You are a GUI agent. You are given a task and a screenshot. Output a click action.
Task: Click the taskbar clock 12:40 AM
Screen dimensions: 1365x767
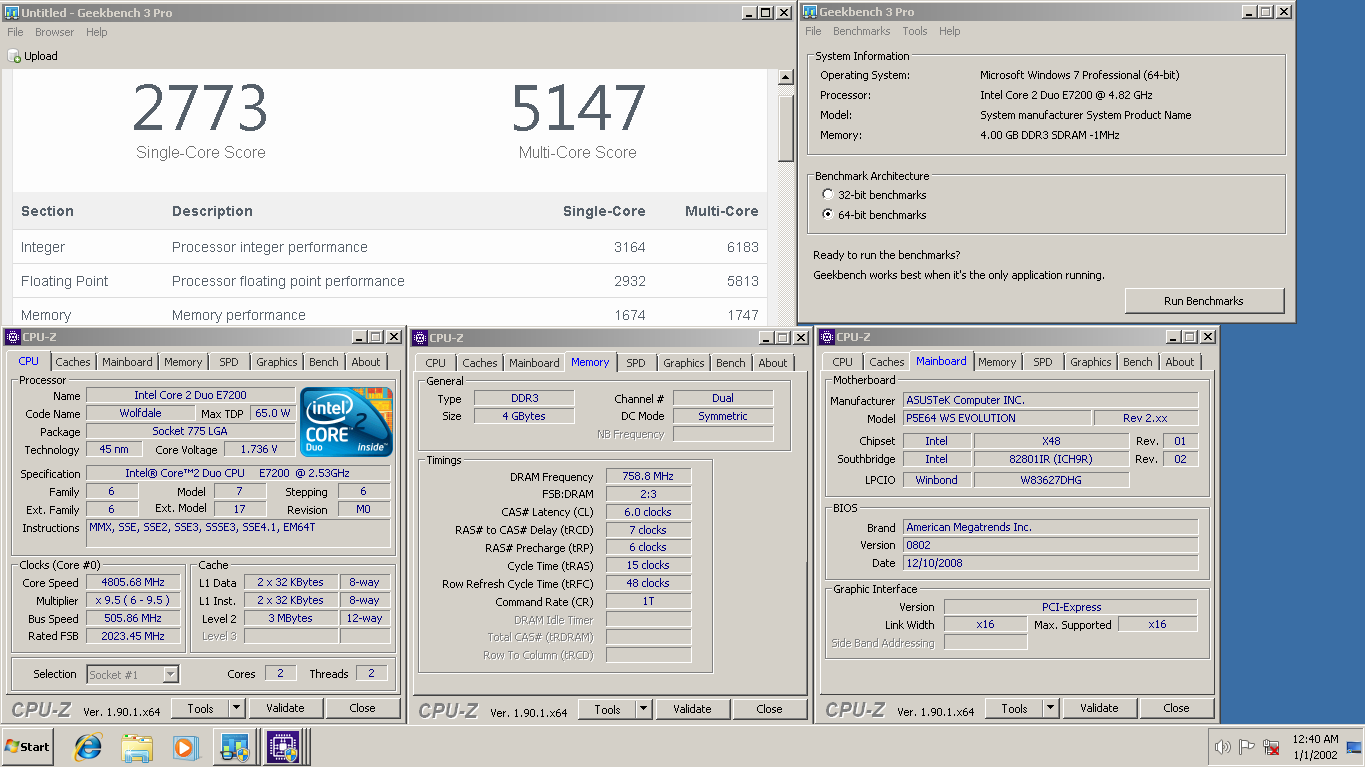[x=1314, y=739]
